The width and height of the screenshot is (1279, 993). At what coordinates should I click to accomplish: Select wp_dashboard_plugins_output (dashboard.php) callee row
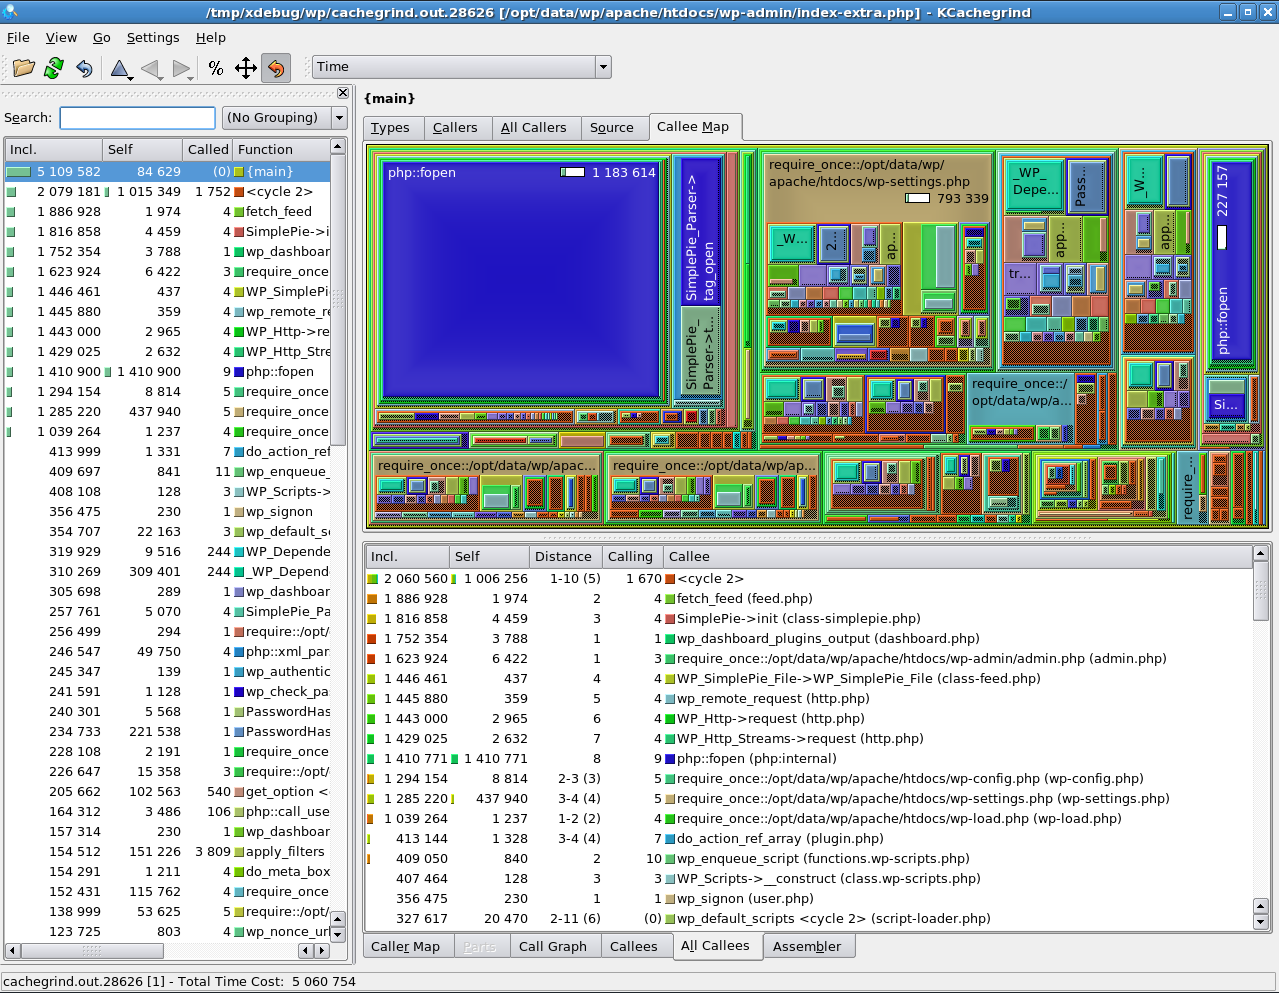(x=808, y=638)
